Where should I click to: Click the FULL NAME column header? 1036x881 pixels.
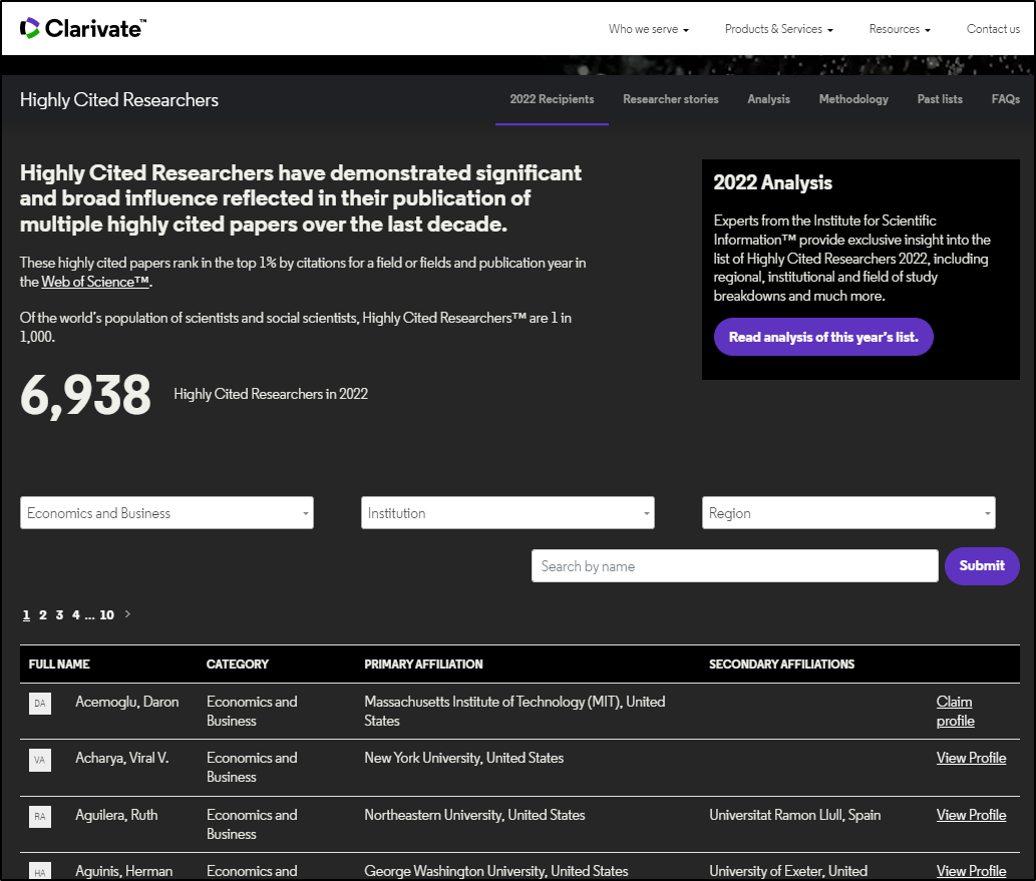(59, 664)
